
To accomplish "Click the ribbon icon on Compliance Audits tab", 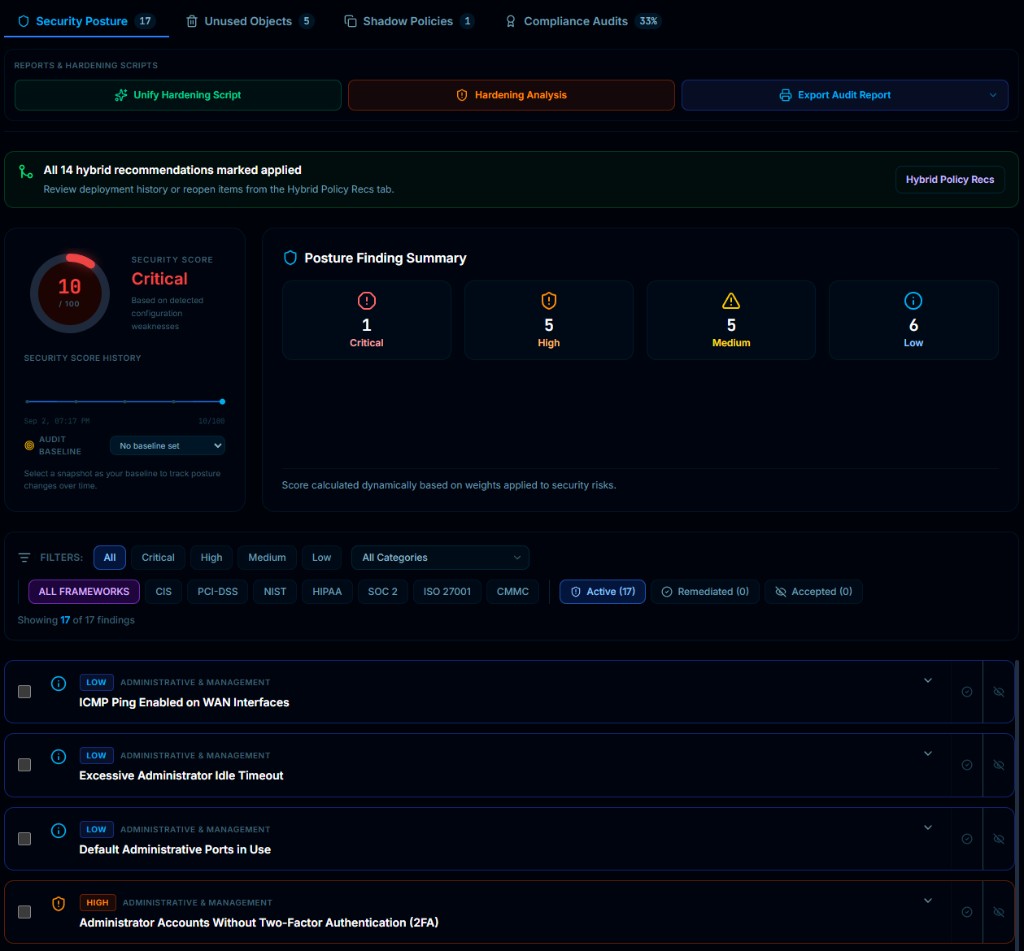I will 511,21.
